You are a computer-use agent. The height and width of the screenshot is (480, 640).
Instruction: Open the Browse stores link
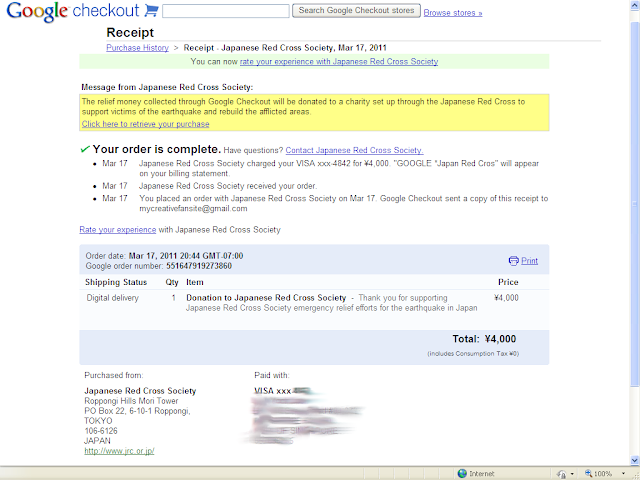[453, 13]
